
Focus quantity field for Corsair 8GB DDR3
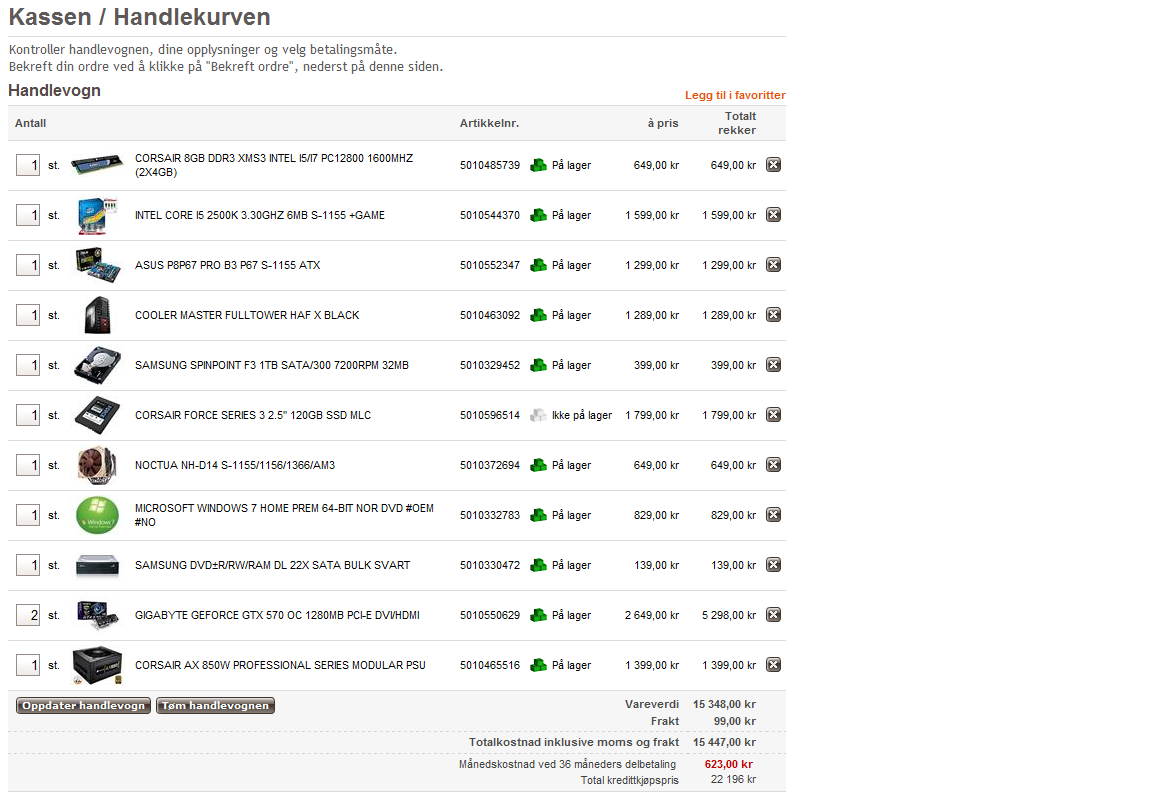pos(28,165)
